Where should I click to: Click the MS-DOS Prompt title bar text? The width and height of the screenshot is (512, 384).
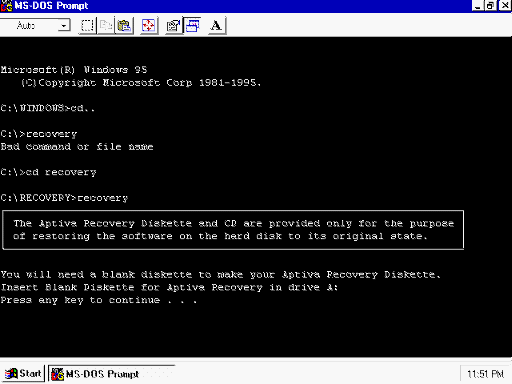point(52,6)
